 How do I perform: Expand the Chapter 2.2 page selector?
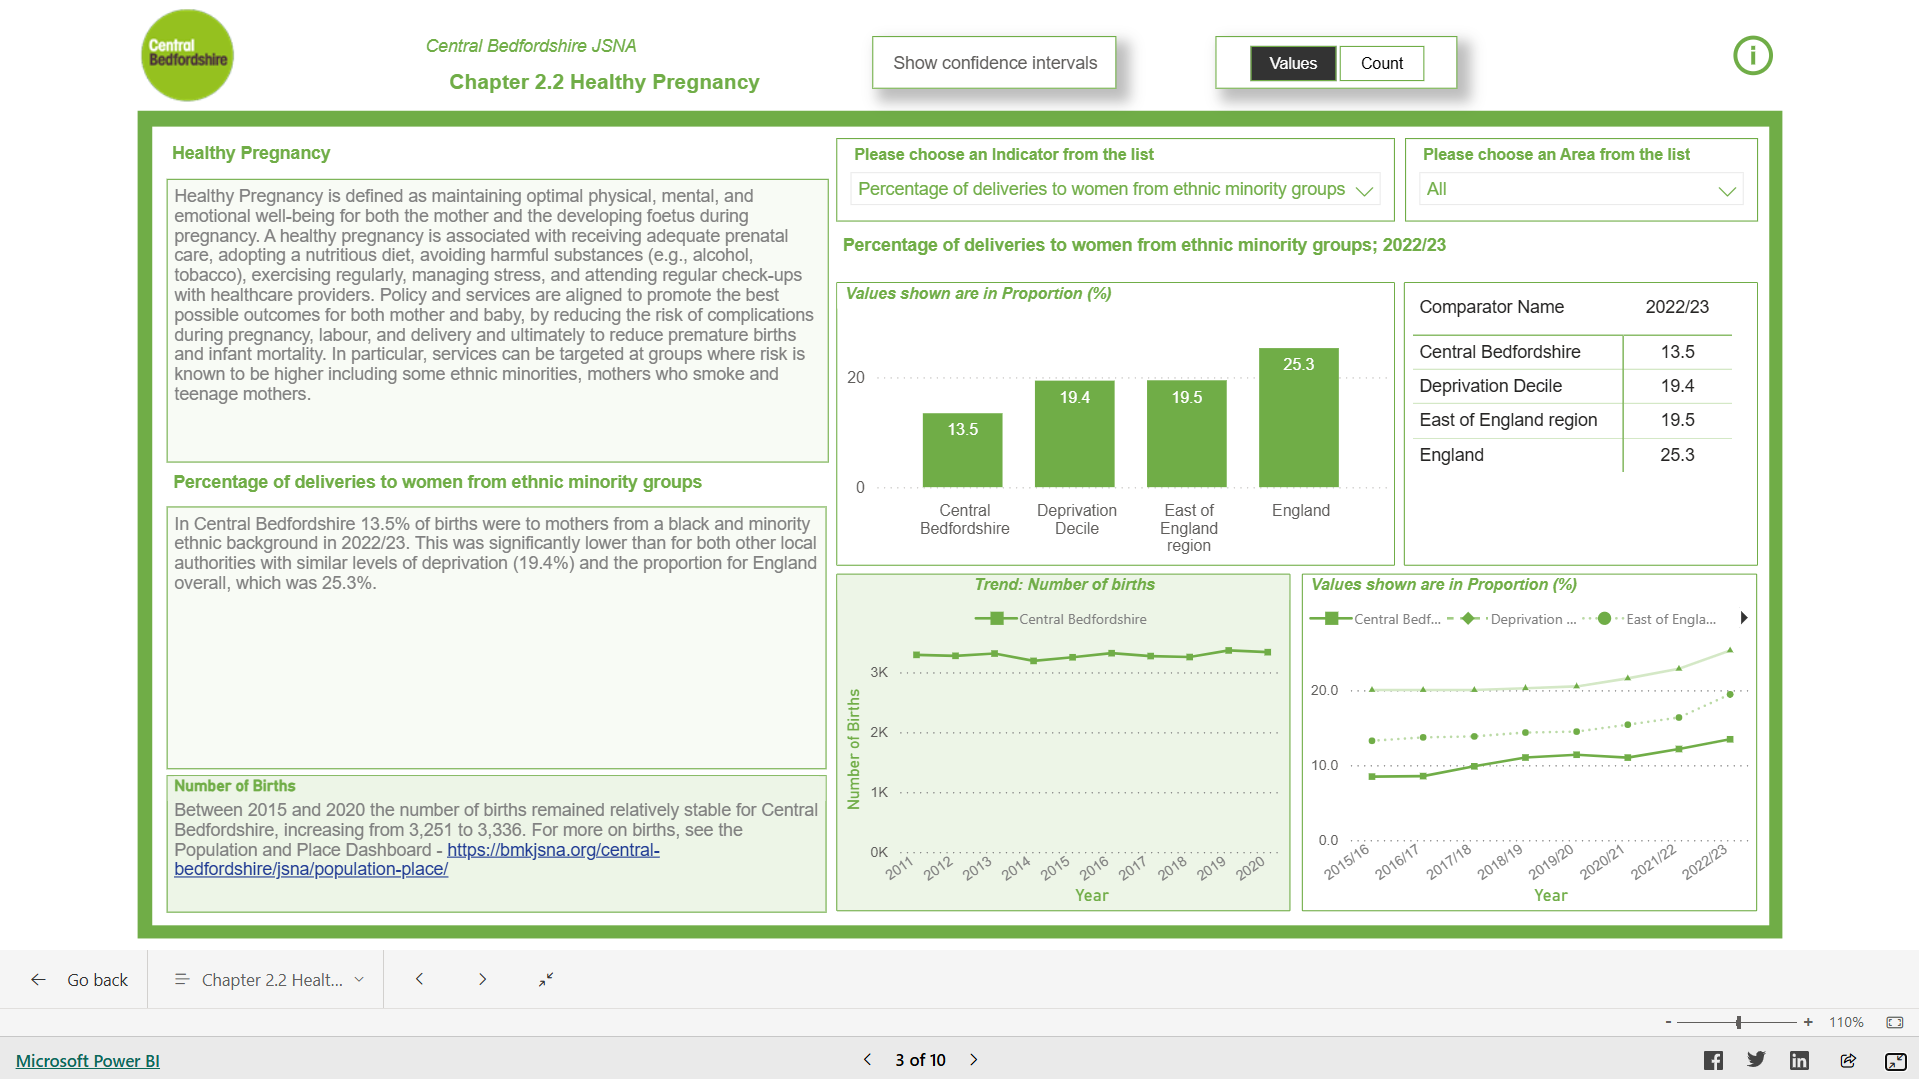pos(268,980)
